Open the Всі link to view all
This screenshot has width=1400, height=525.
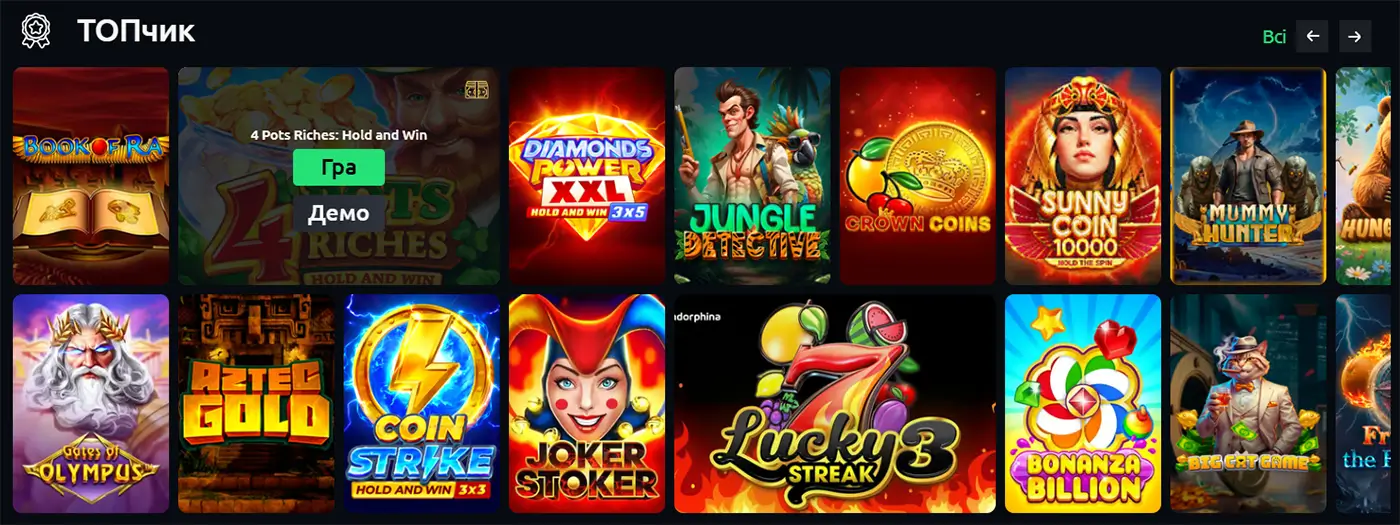click(1274, 36)
